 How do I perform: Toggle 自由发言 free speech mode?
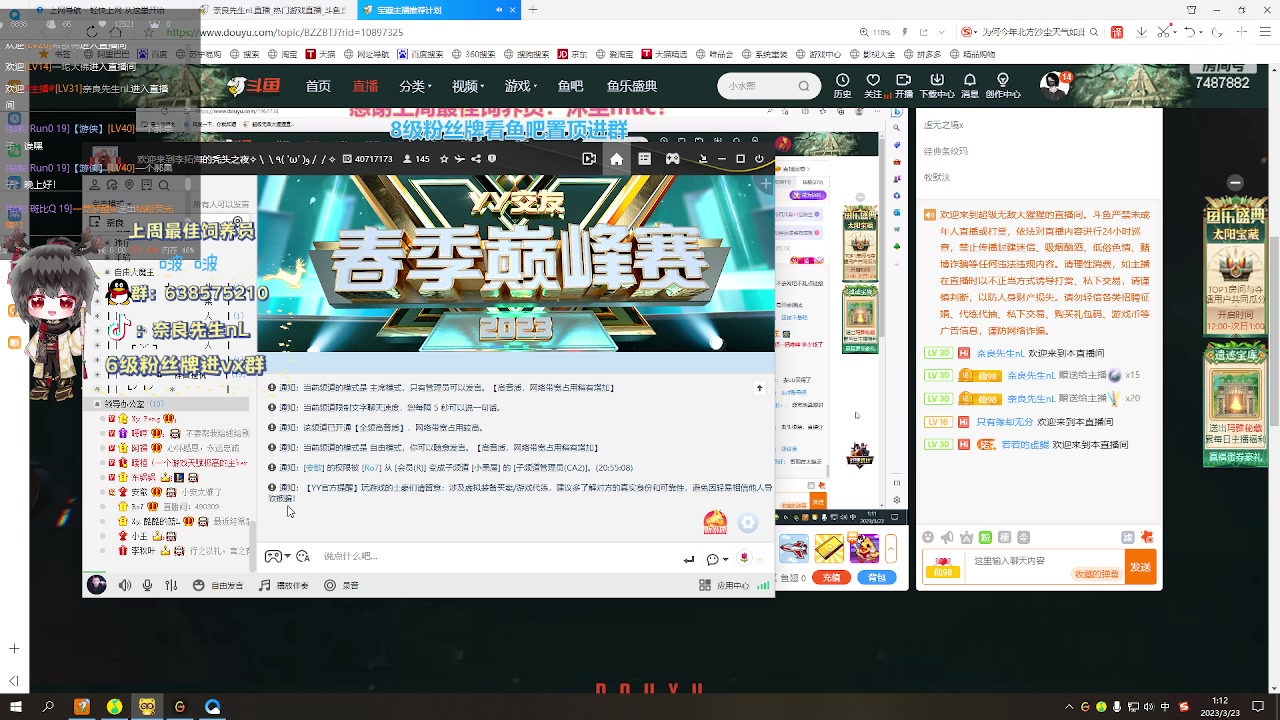pos(217,585)
